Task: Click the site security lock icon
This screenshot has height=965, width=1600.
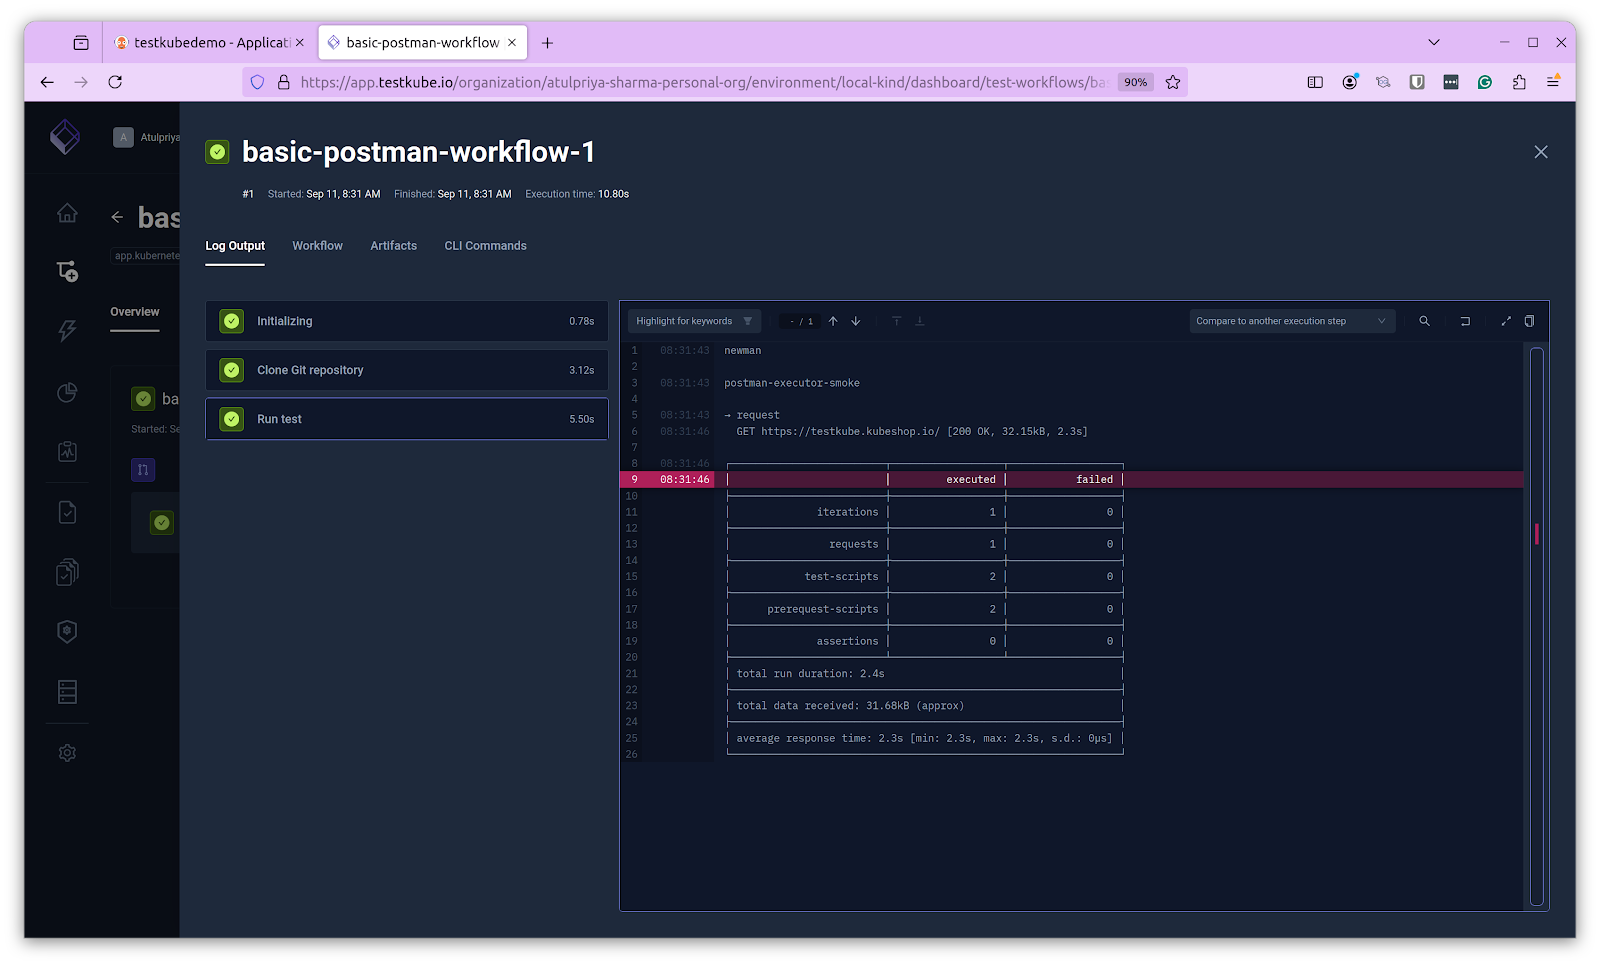Action: (284, 82)
